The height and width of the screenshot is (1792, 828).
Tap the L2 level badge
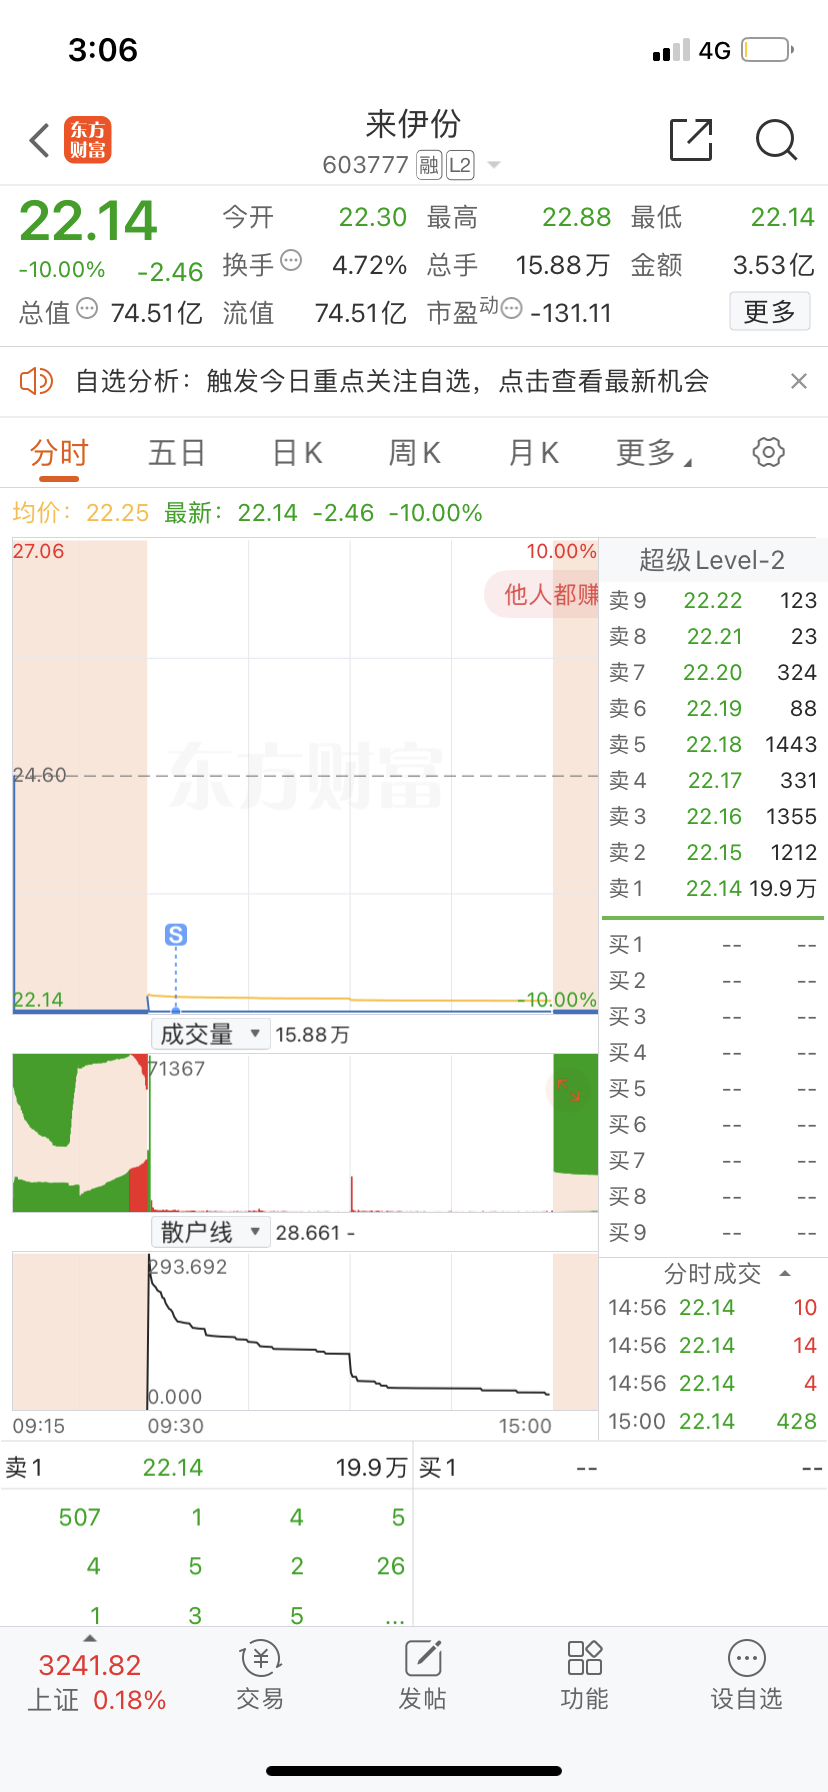pos(460,165)
